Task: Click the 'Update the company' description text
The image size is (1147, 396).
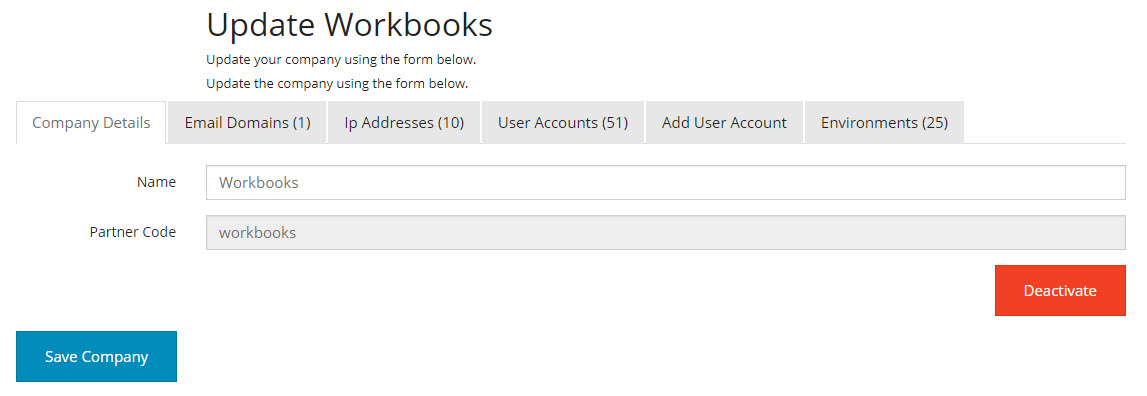Action: click(x=337, y=83)
